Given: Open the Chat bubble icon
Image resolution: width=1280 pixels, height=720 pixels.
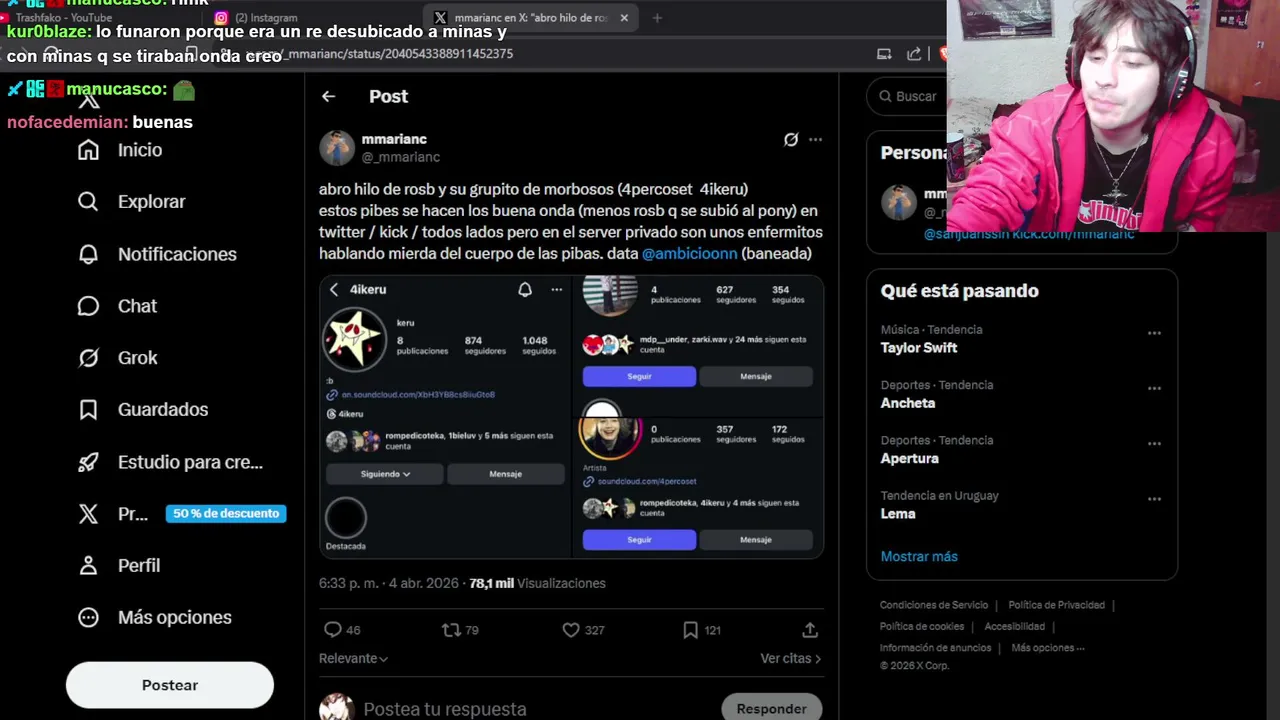Looking at the screenshot, I should (x=88, y=306).
